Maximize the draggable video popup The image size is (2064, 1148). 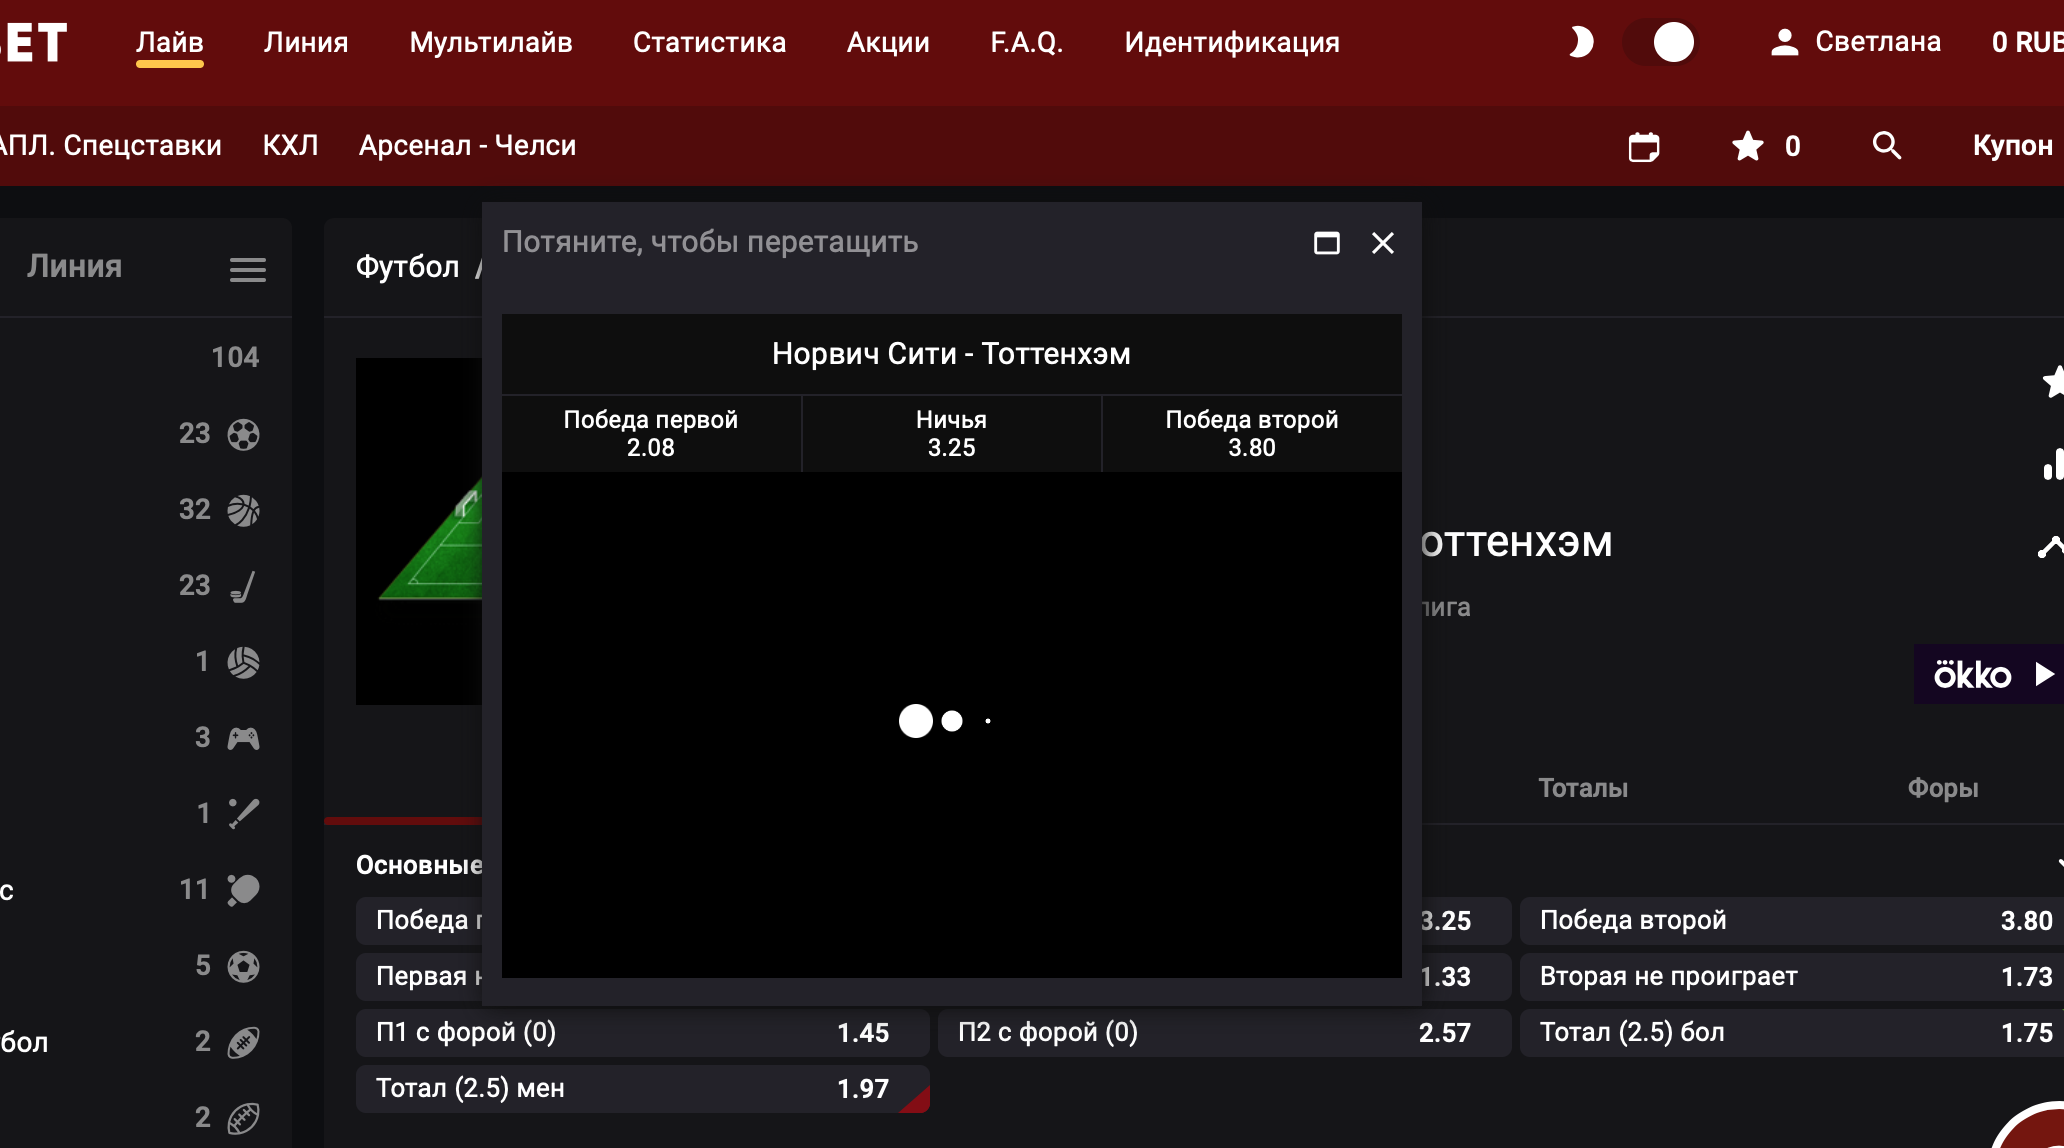tap(1326, 243)
